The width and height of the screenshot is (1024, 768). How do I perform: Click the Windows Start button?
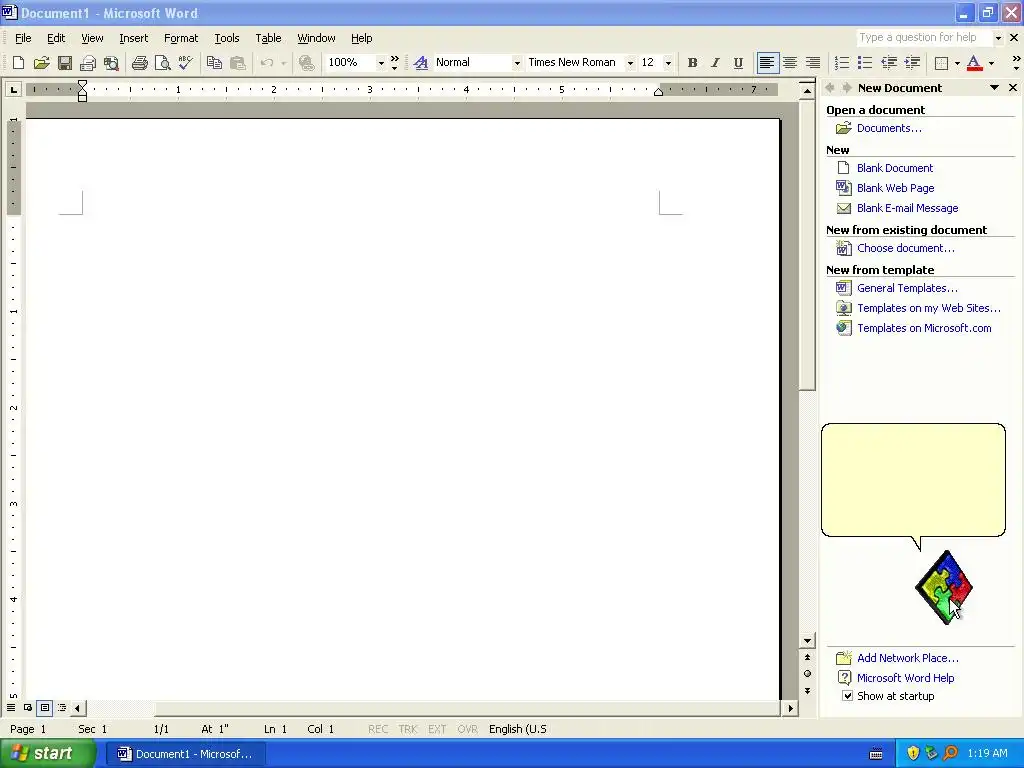[47, 754]
